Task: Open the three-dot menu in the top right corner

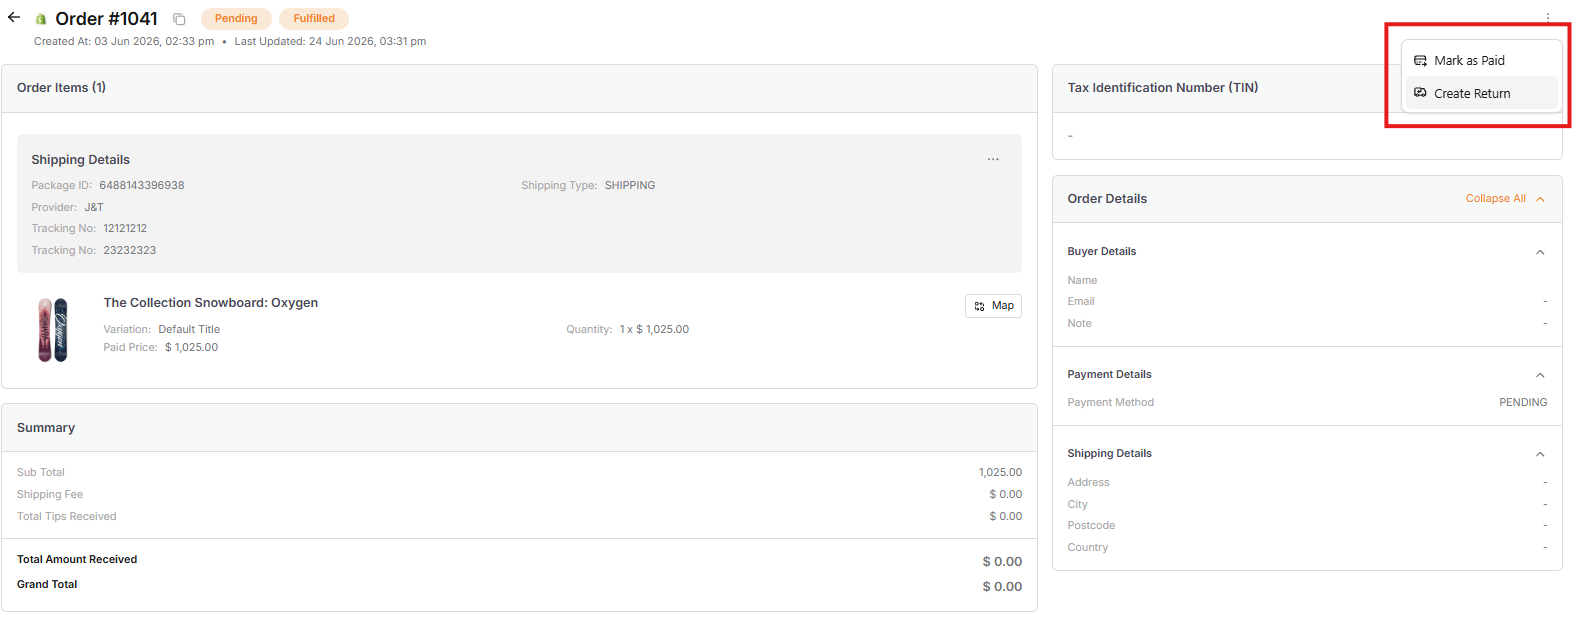Action: click(1547, 18)
